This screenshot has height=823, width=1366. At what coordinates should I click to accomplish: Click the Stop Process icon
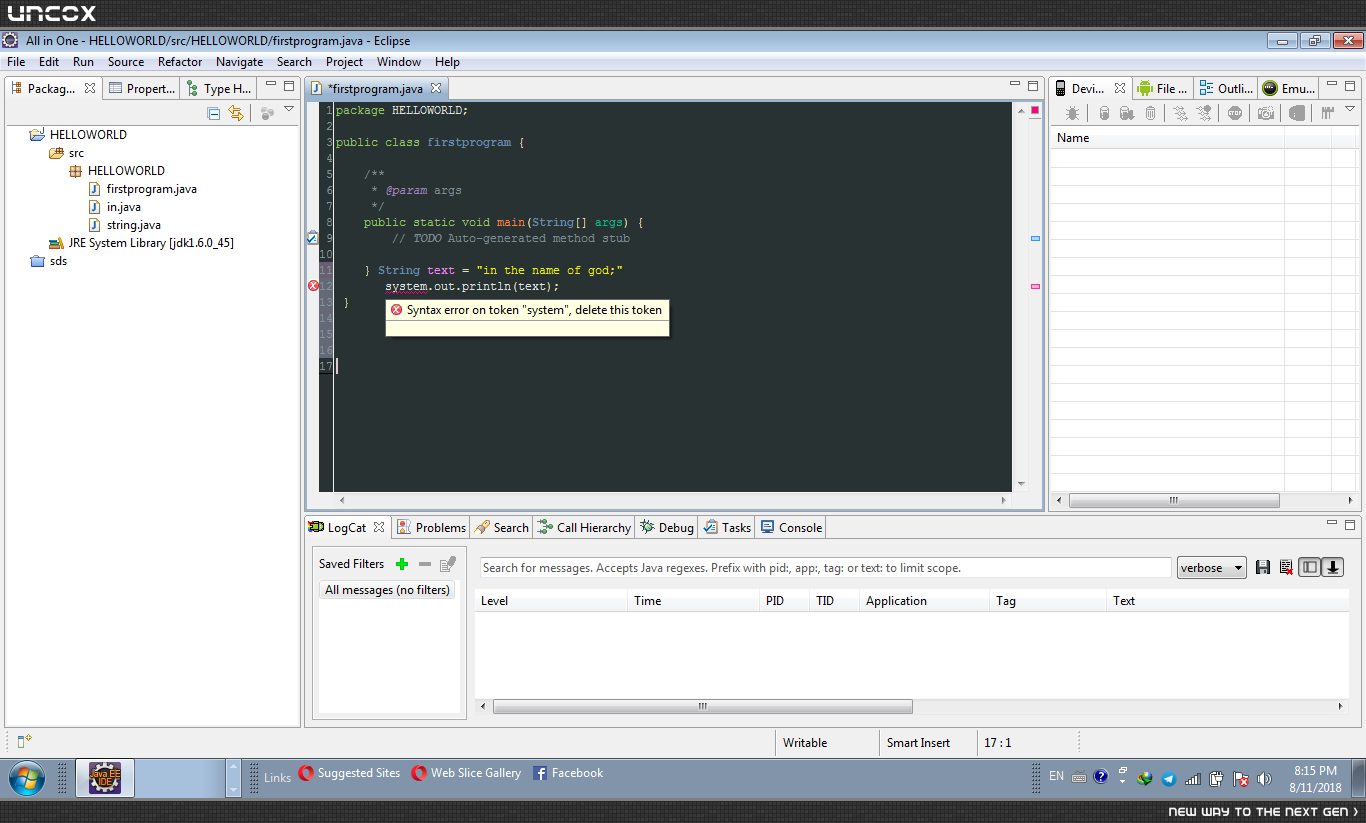pos(1236,113)
